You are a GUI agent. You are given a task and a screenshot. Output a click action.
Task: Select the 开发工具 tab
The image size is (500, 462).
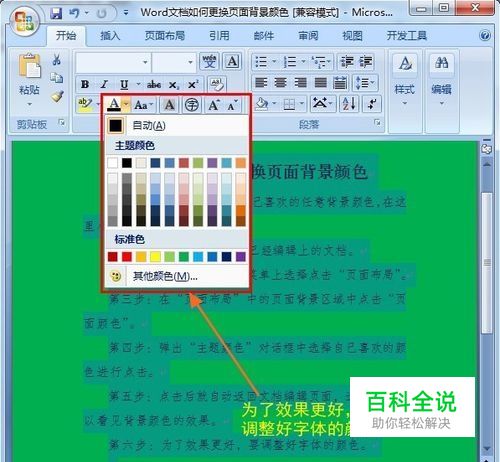tap(406, 35)
